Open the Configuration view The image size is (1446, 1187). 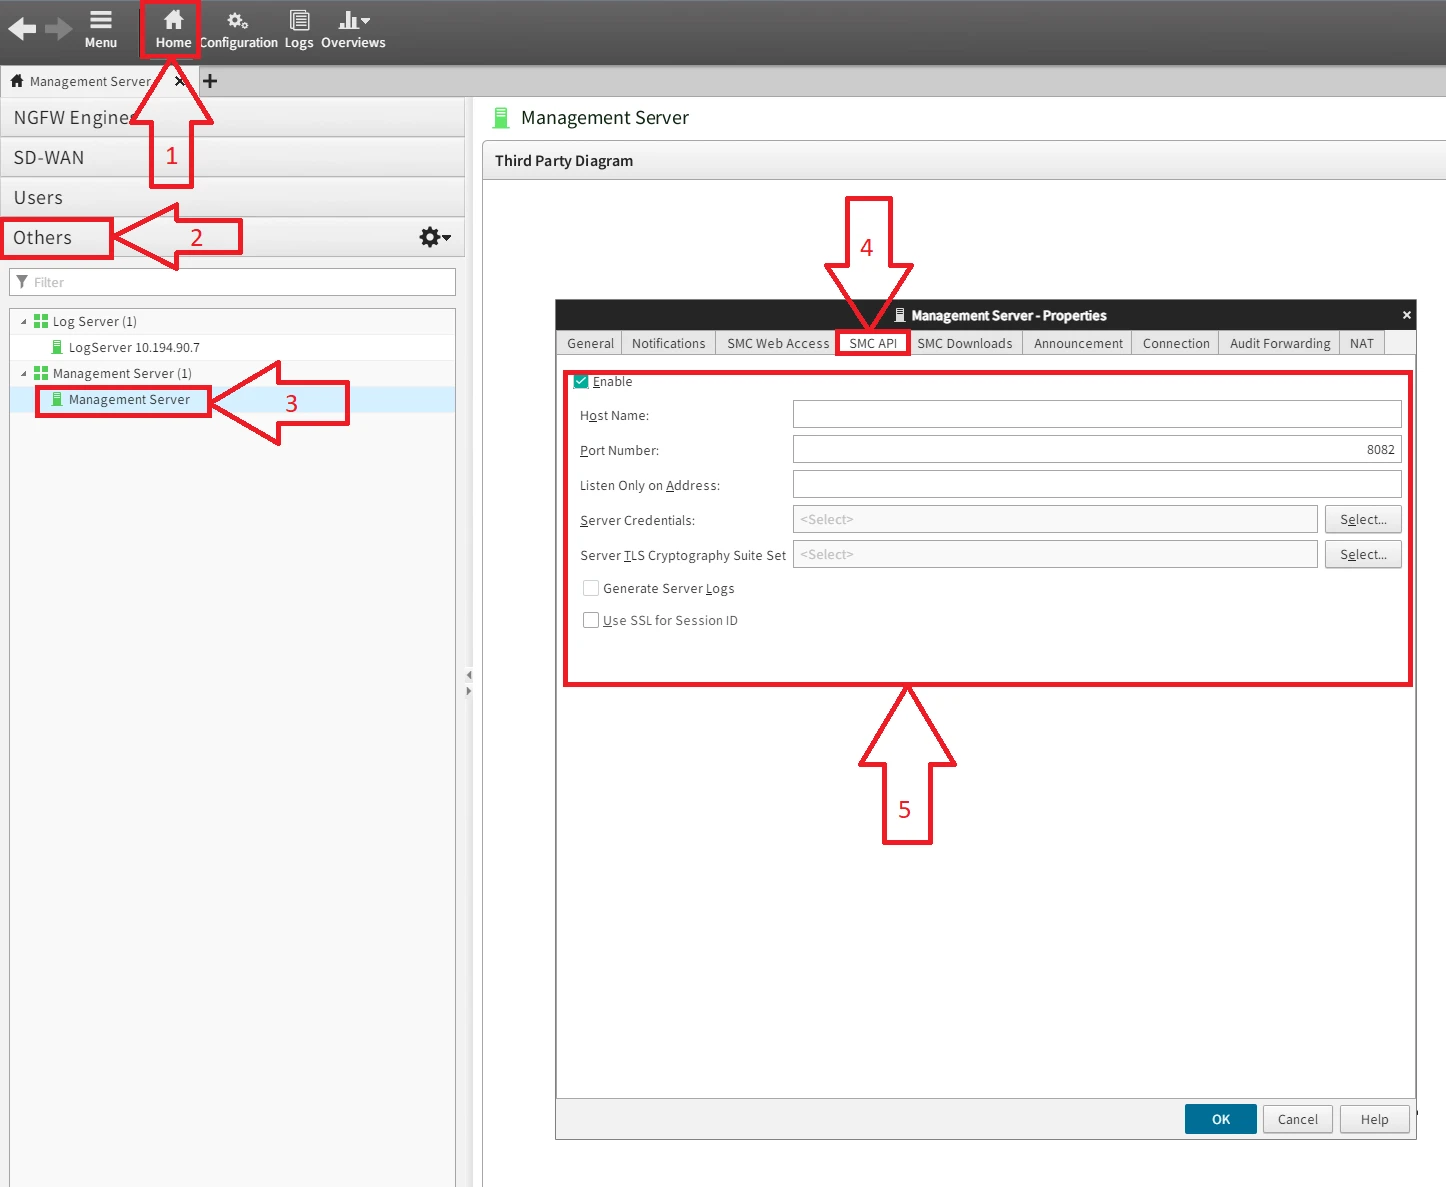point(238,28)
